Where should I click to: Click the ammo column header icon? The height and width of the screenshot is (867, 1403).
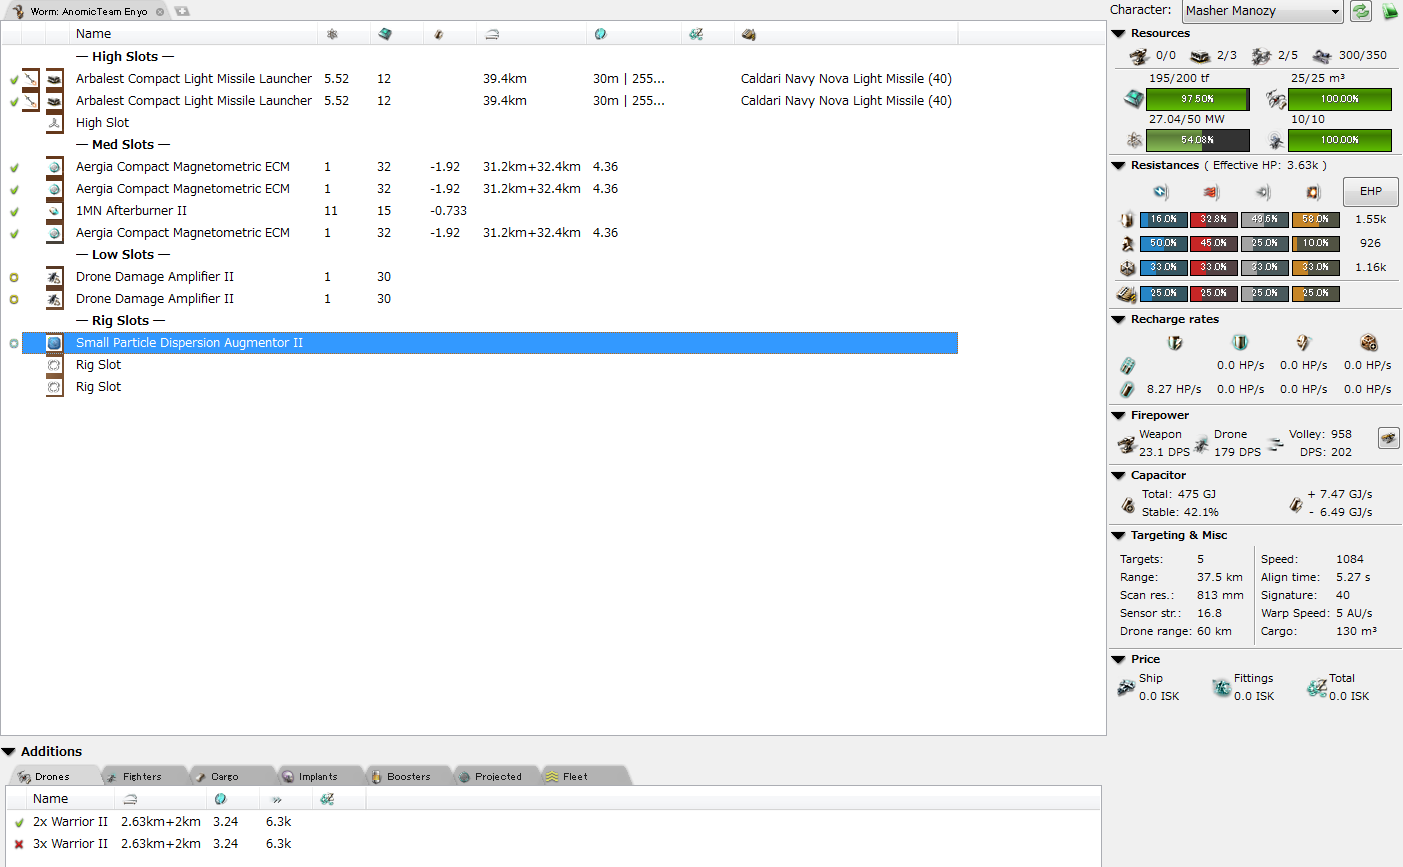tap(749, 34)
